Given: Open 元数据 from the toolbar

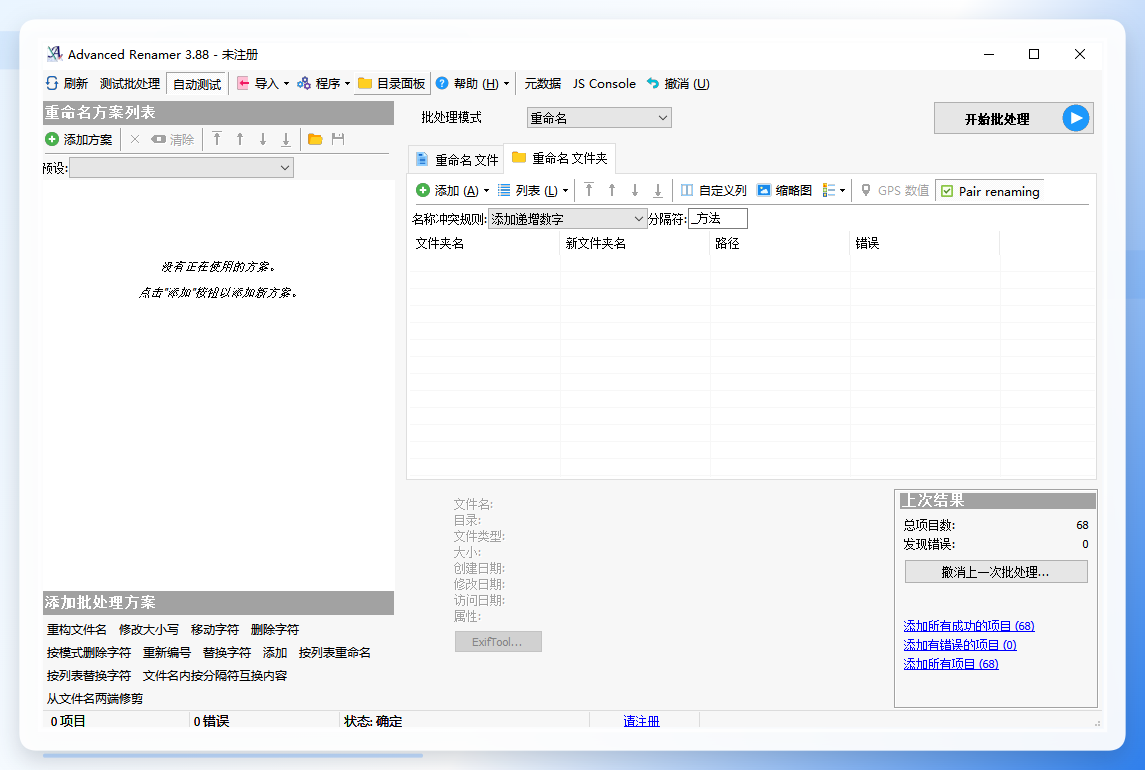Looking at the screenshot, I should click(543, 83).
